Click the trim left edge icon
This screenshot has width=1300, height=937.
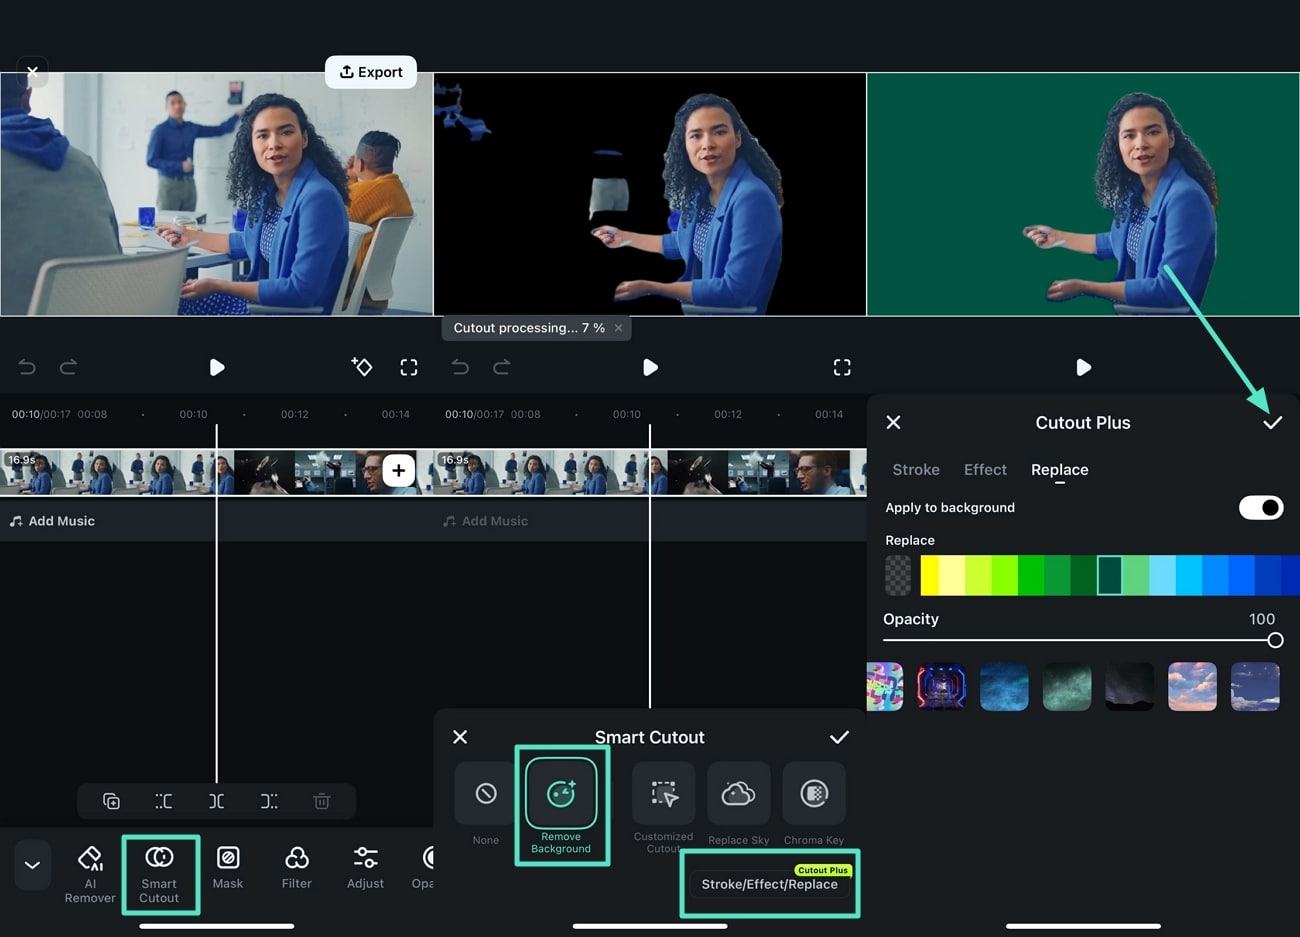tap(164, 801)
